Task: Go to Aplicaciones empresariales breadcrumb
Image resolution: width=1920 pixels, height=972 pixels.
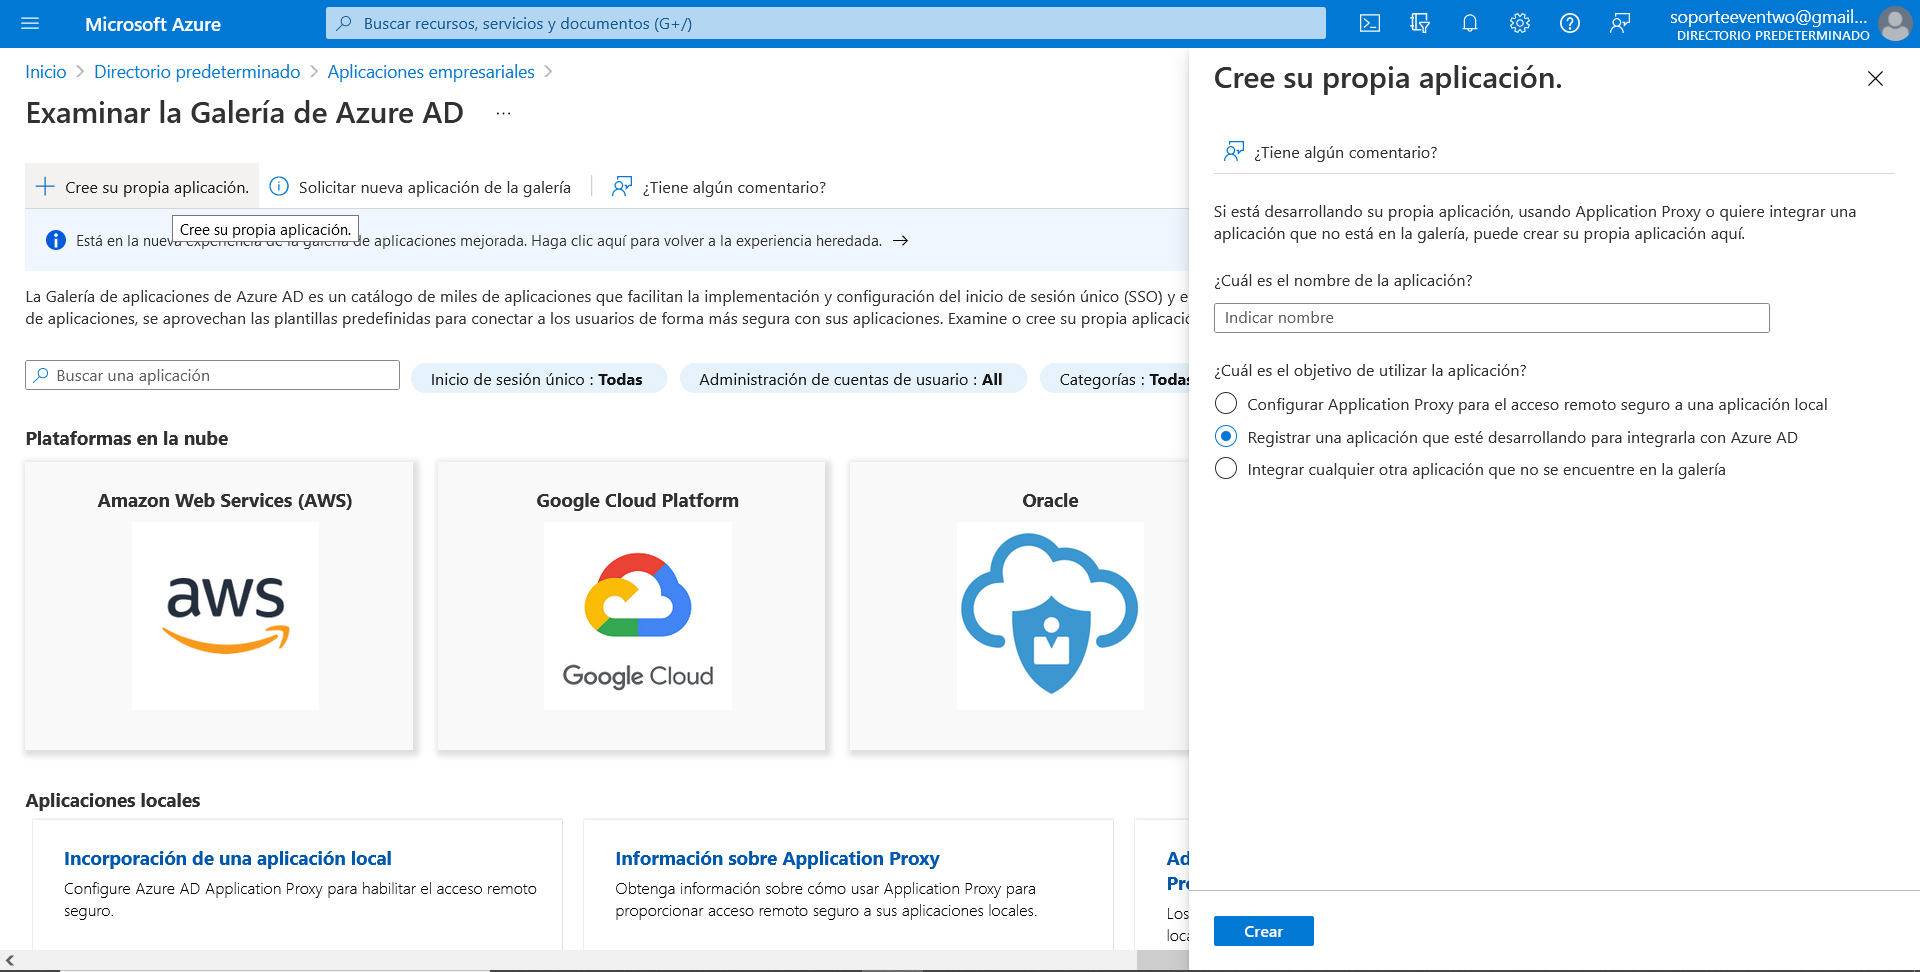Action: (x=431, y=72)
